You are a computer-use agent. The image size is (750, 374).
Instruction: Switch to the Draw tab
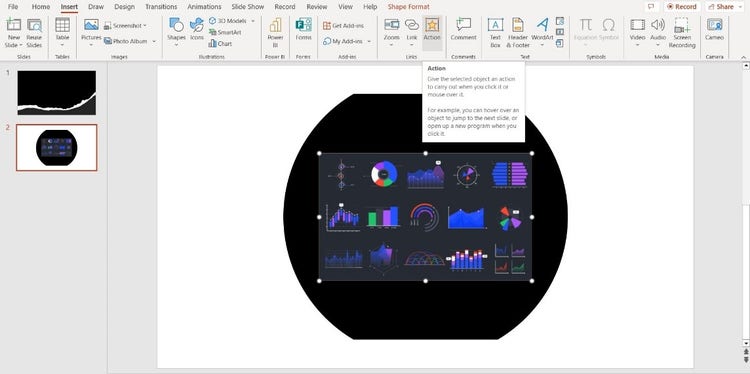(x=96, y=7)
